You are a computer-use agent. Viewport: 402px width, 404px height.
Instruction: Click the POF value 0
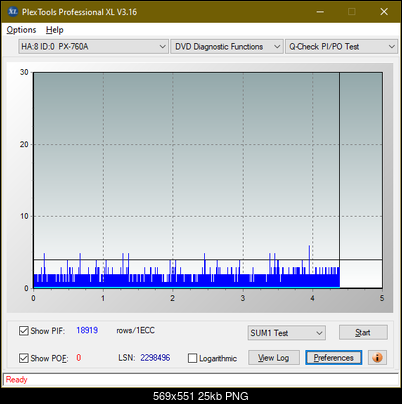point(79,358)
